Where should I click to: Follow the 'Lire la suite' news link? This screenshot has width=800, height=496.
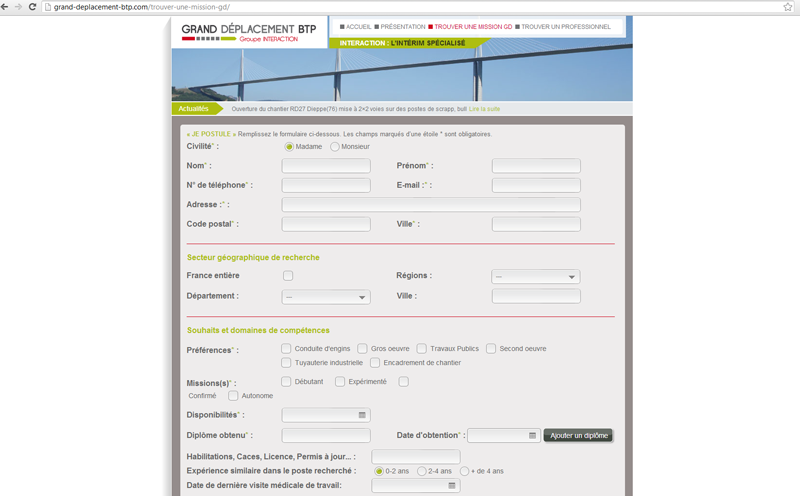(484, 109)
